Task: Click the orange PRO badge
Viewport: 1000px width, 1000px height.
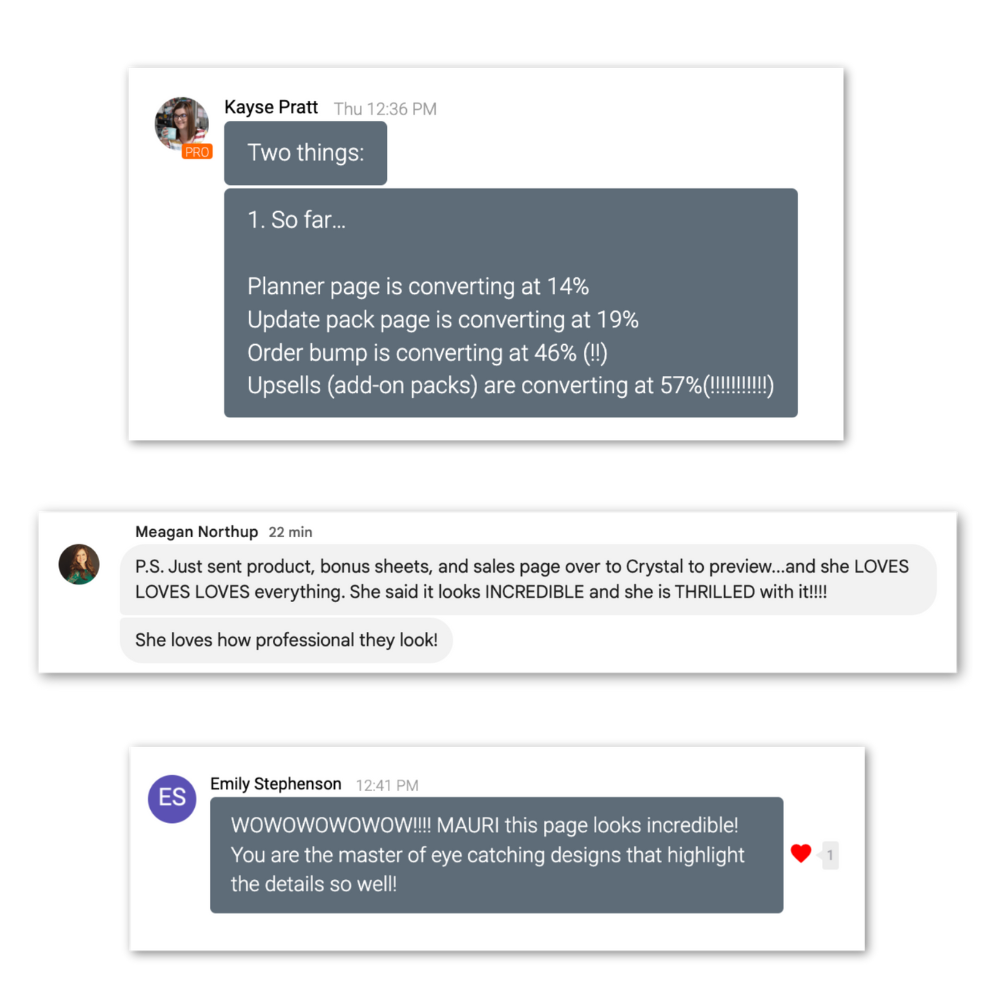Action: [197, 152]
